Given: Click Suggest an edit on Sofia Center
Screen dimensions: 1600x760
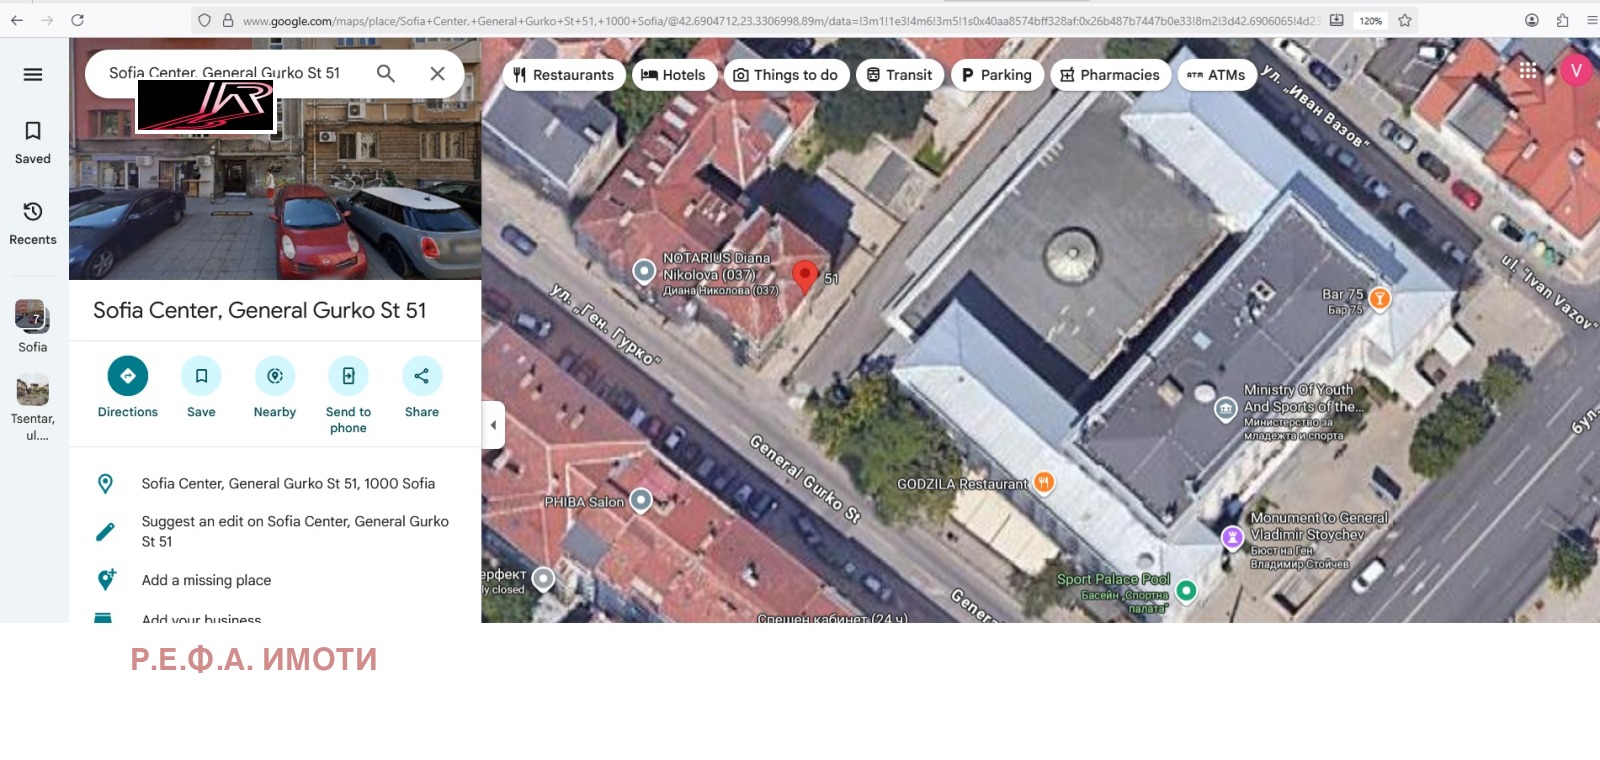Looking at the screenshot, I should click(x=295, y=531).
